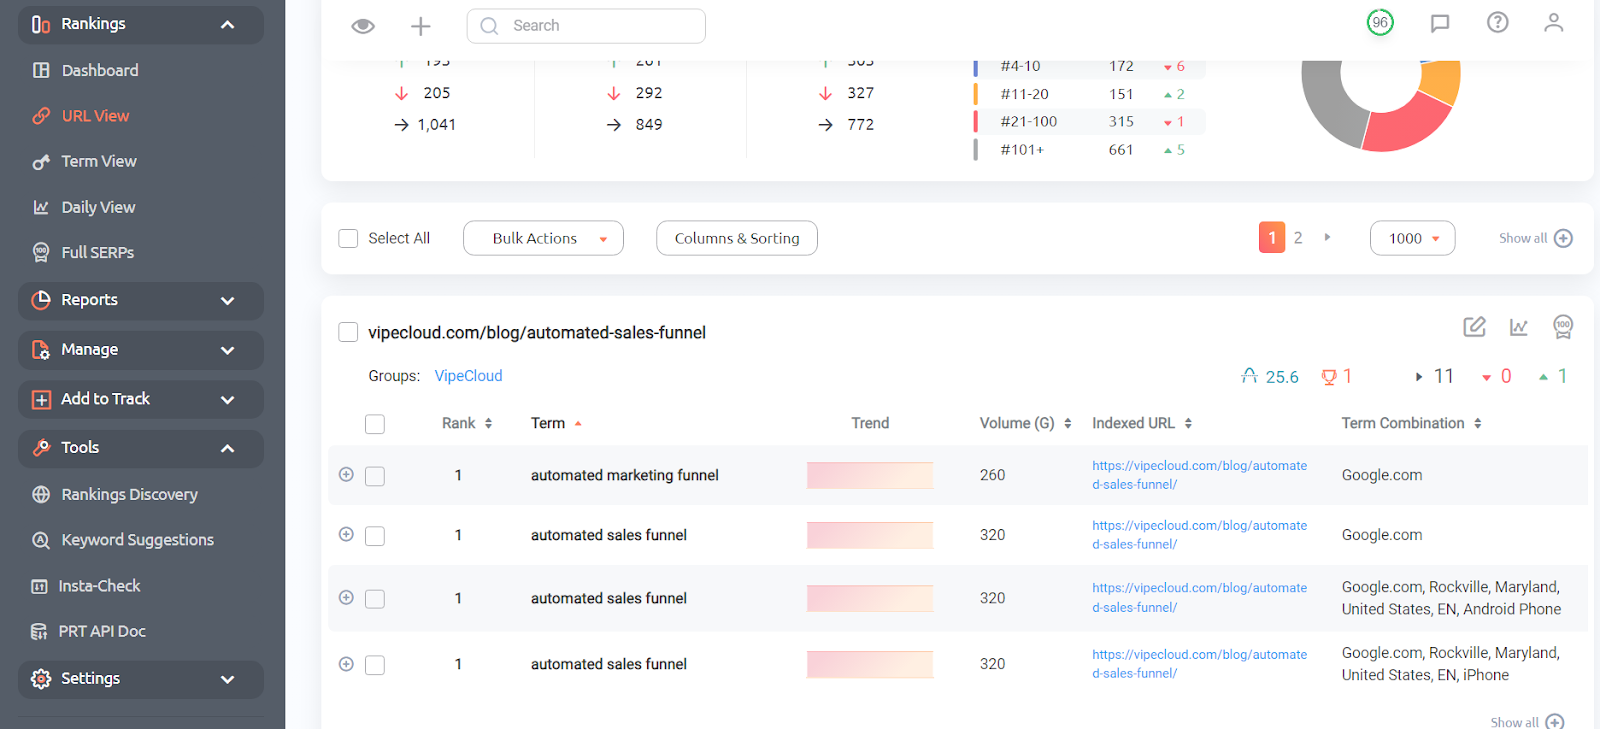1600x729 pixels.
Task: Open the green 96 score badge
Action: click(1380, 22)
